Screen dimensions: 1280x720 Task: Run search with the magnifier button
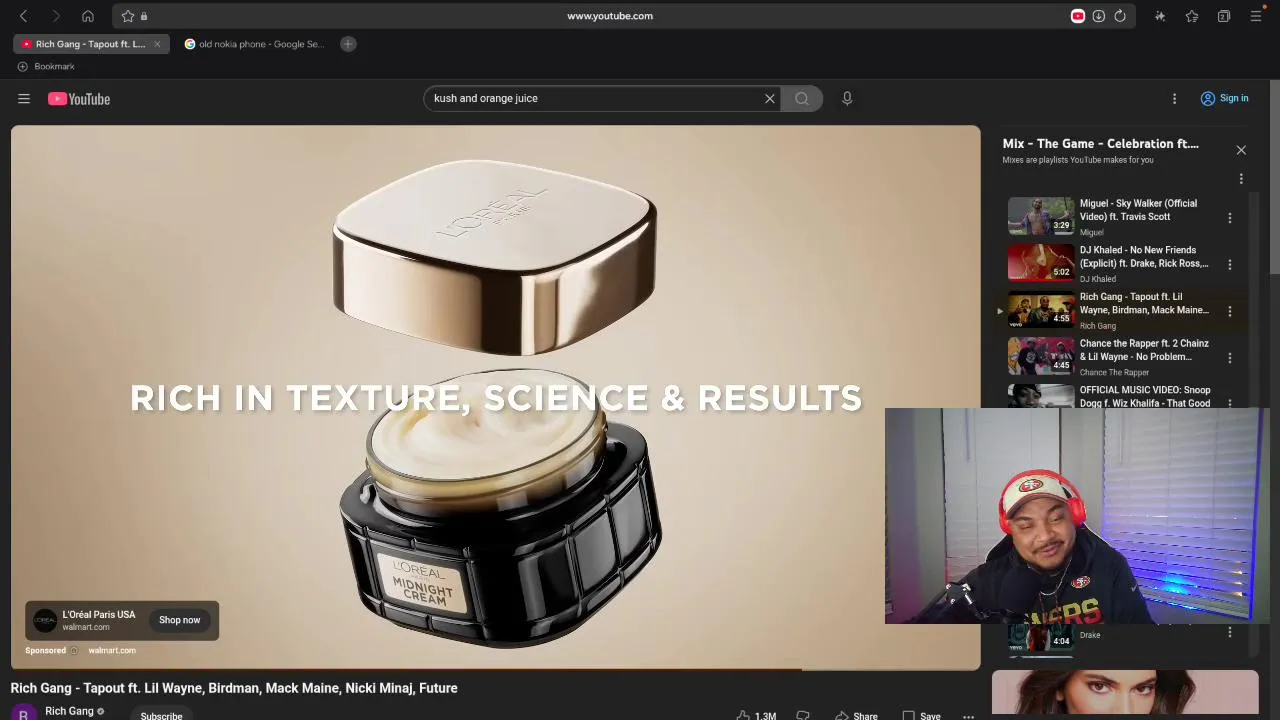pyautogui.click(x=802, y=98)
